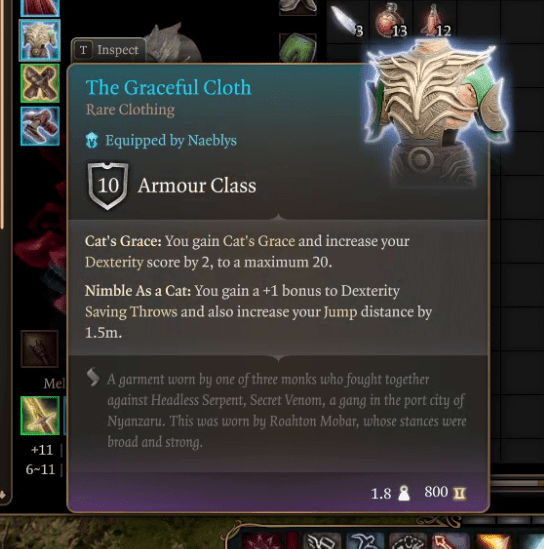Select the boots equipment slot
Viewport: 544px width, 549px height.
point(40,126)
